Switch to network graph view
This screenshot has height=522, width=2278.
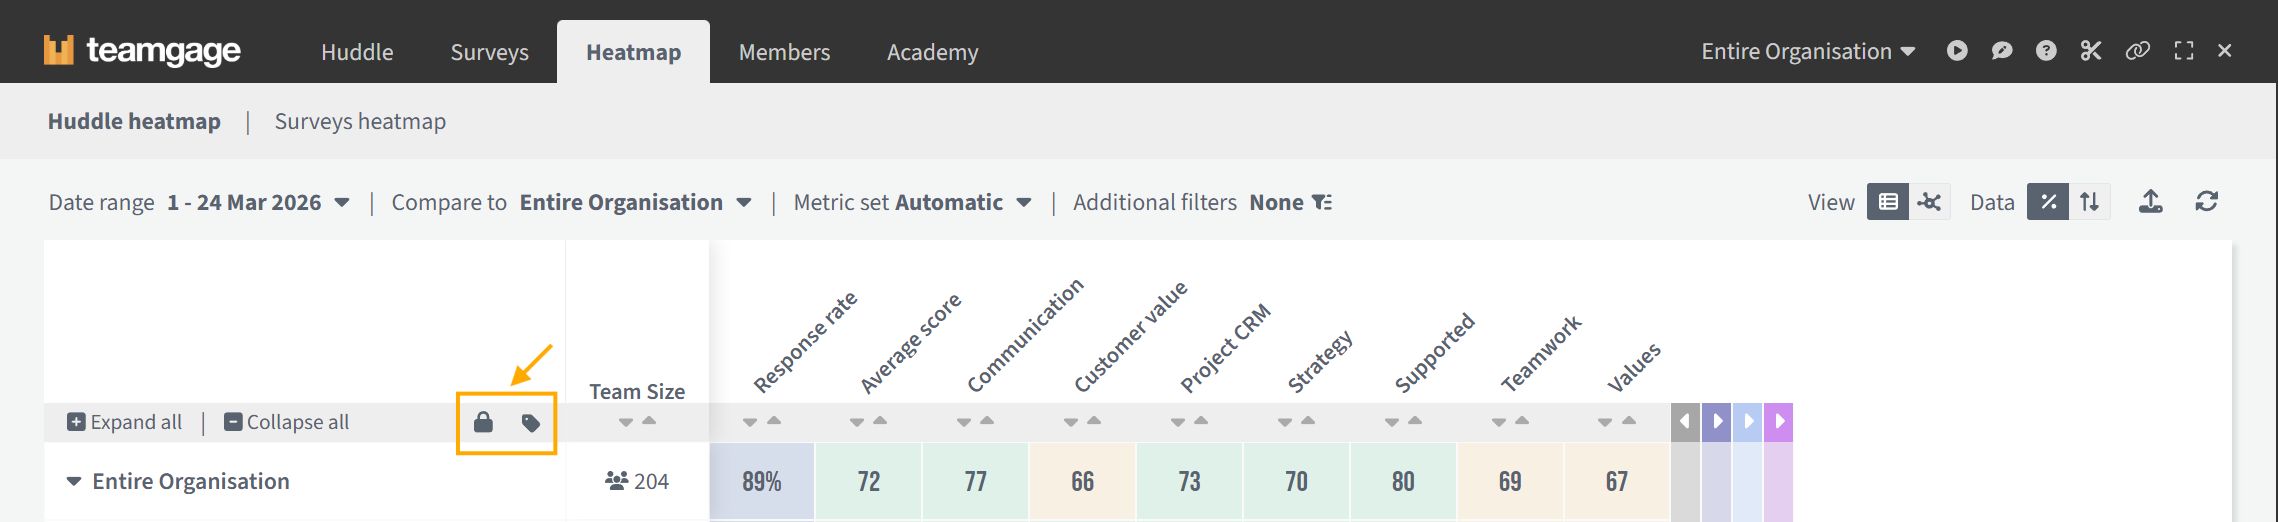click(1930, 202)
